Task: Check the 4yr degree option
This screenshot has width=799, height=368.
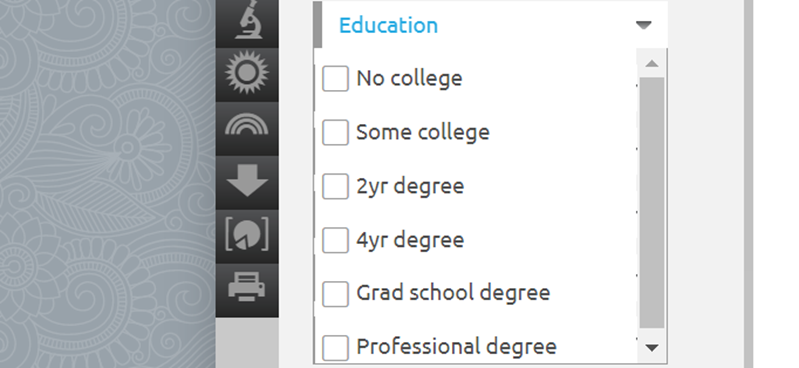Action: (x=335, y=240)
